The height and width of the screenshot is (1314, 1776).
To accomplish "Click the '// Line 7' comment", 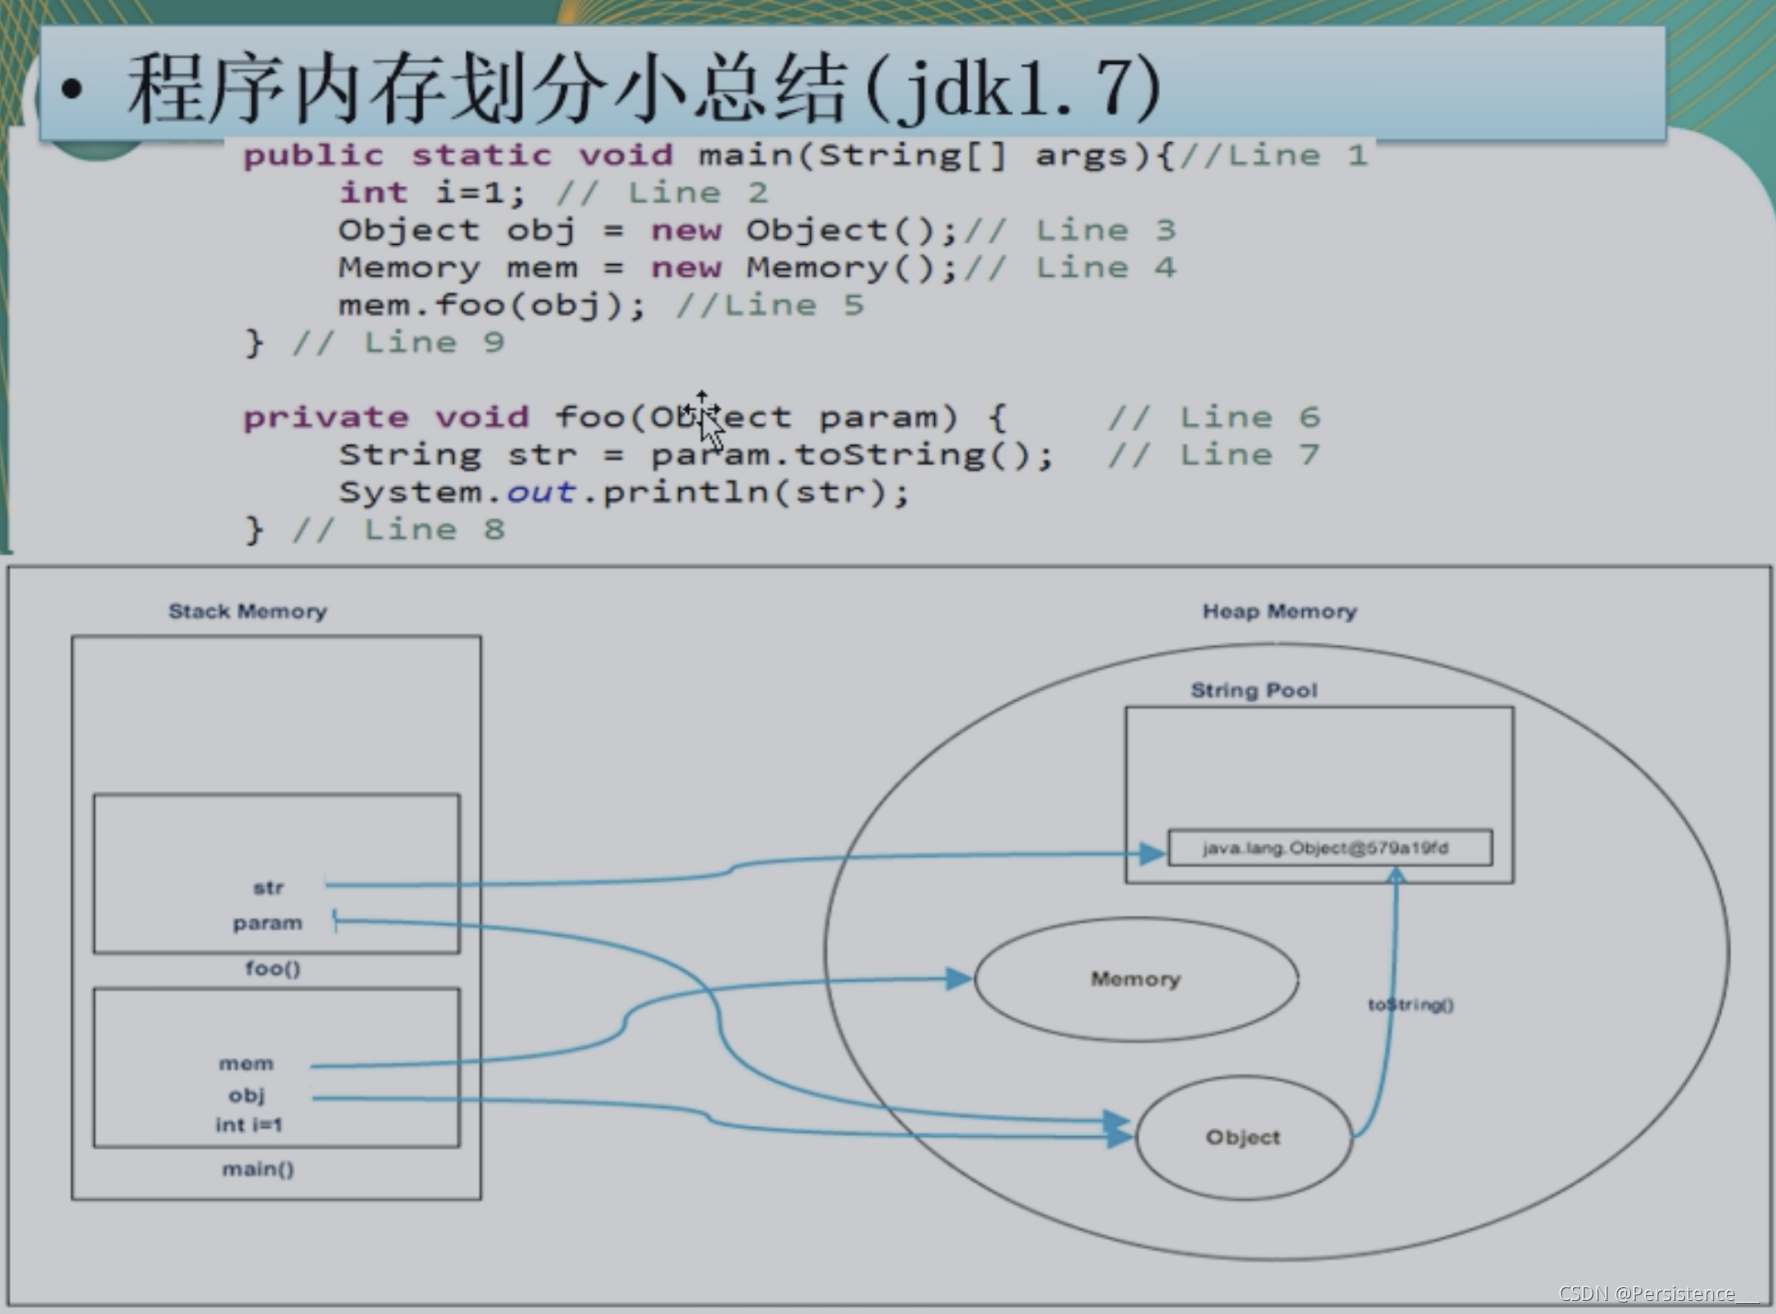I will tap(1214, 455).
